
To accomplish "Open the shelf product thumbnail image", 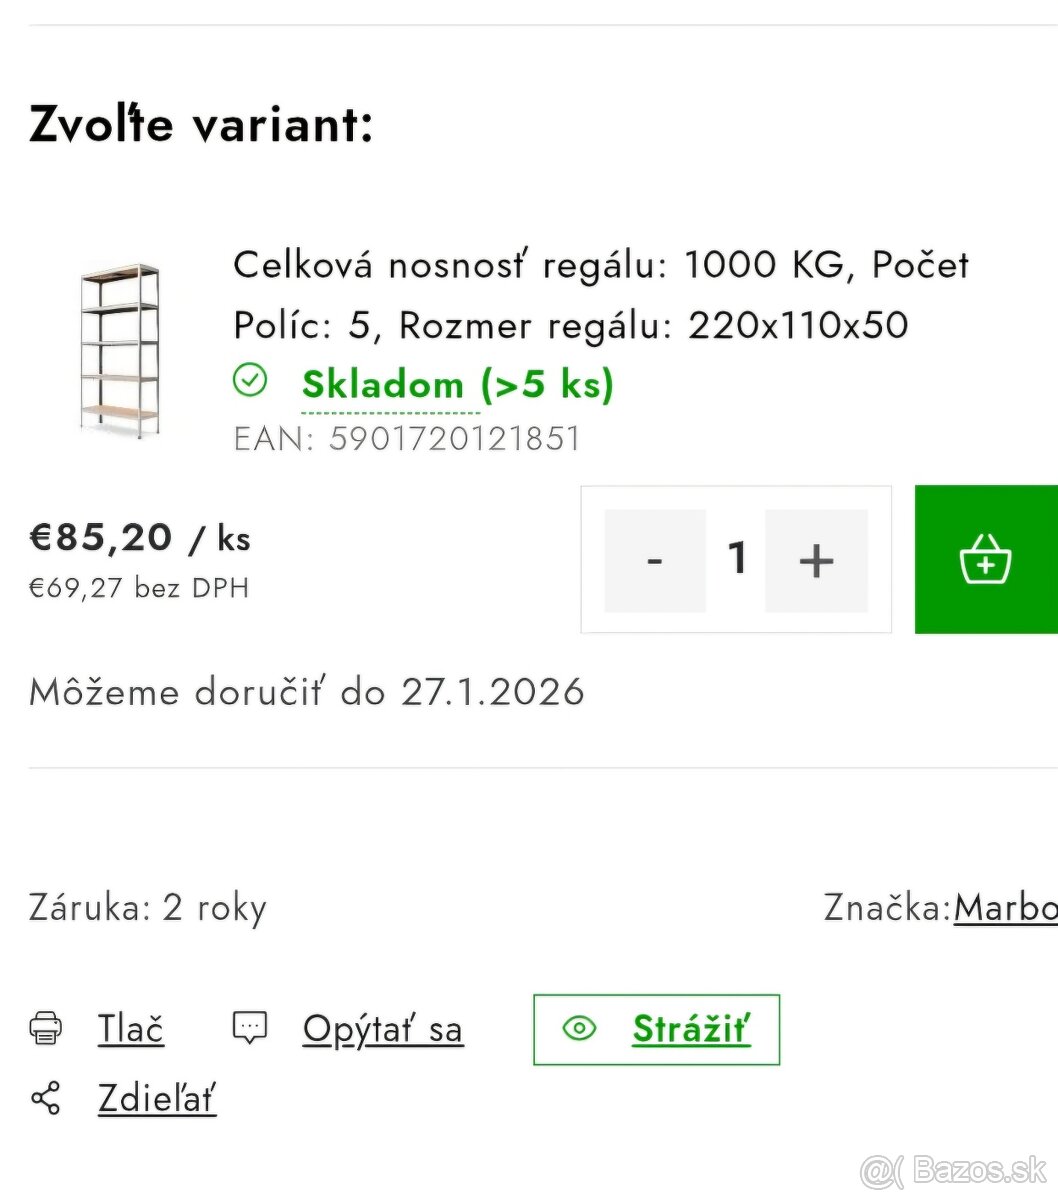I will click(119, 350).
